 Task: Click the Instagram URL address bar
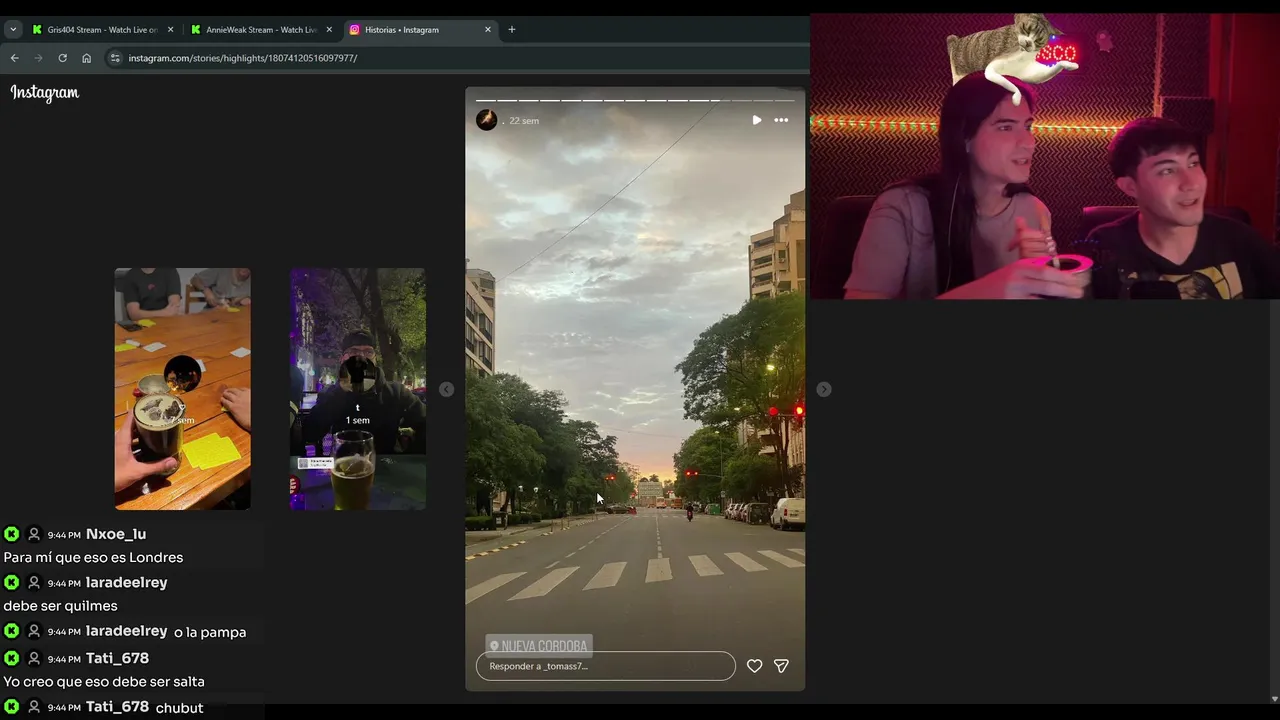click(243, 58)
